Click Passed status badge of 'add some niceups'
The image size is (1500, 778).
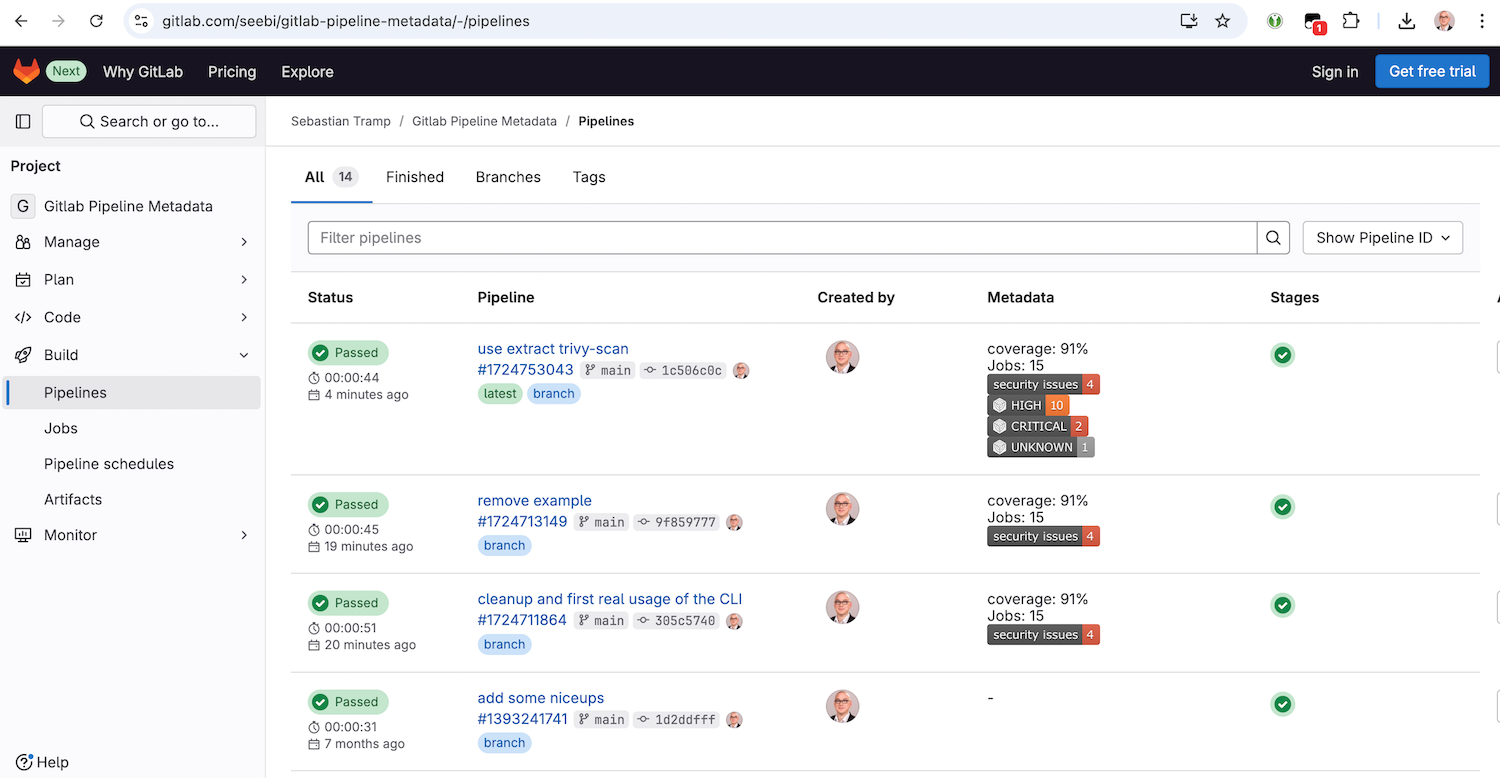pos(348,702)
